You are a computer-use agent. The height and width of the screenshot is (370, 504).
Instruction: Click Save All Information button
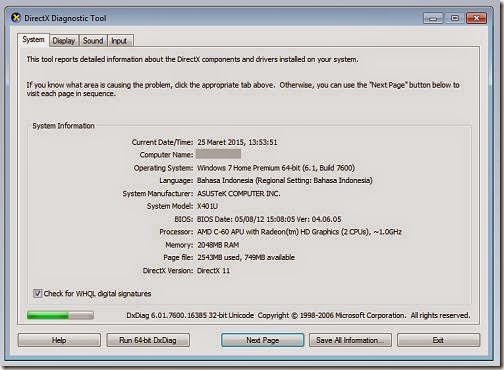[350, 340]
